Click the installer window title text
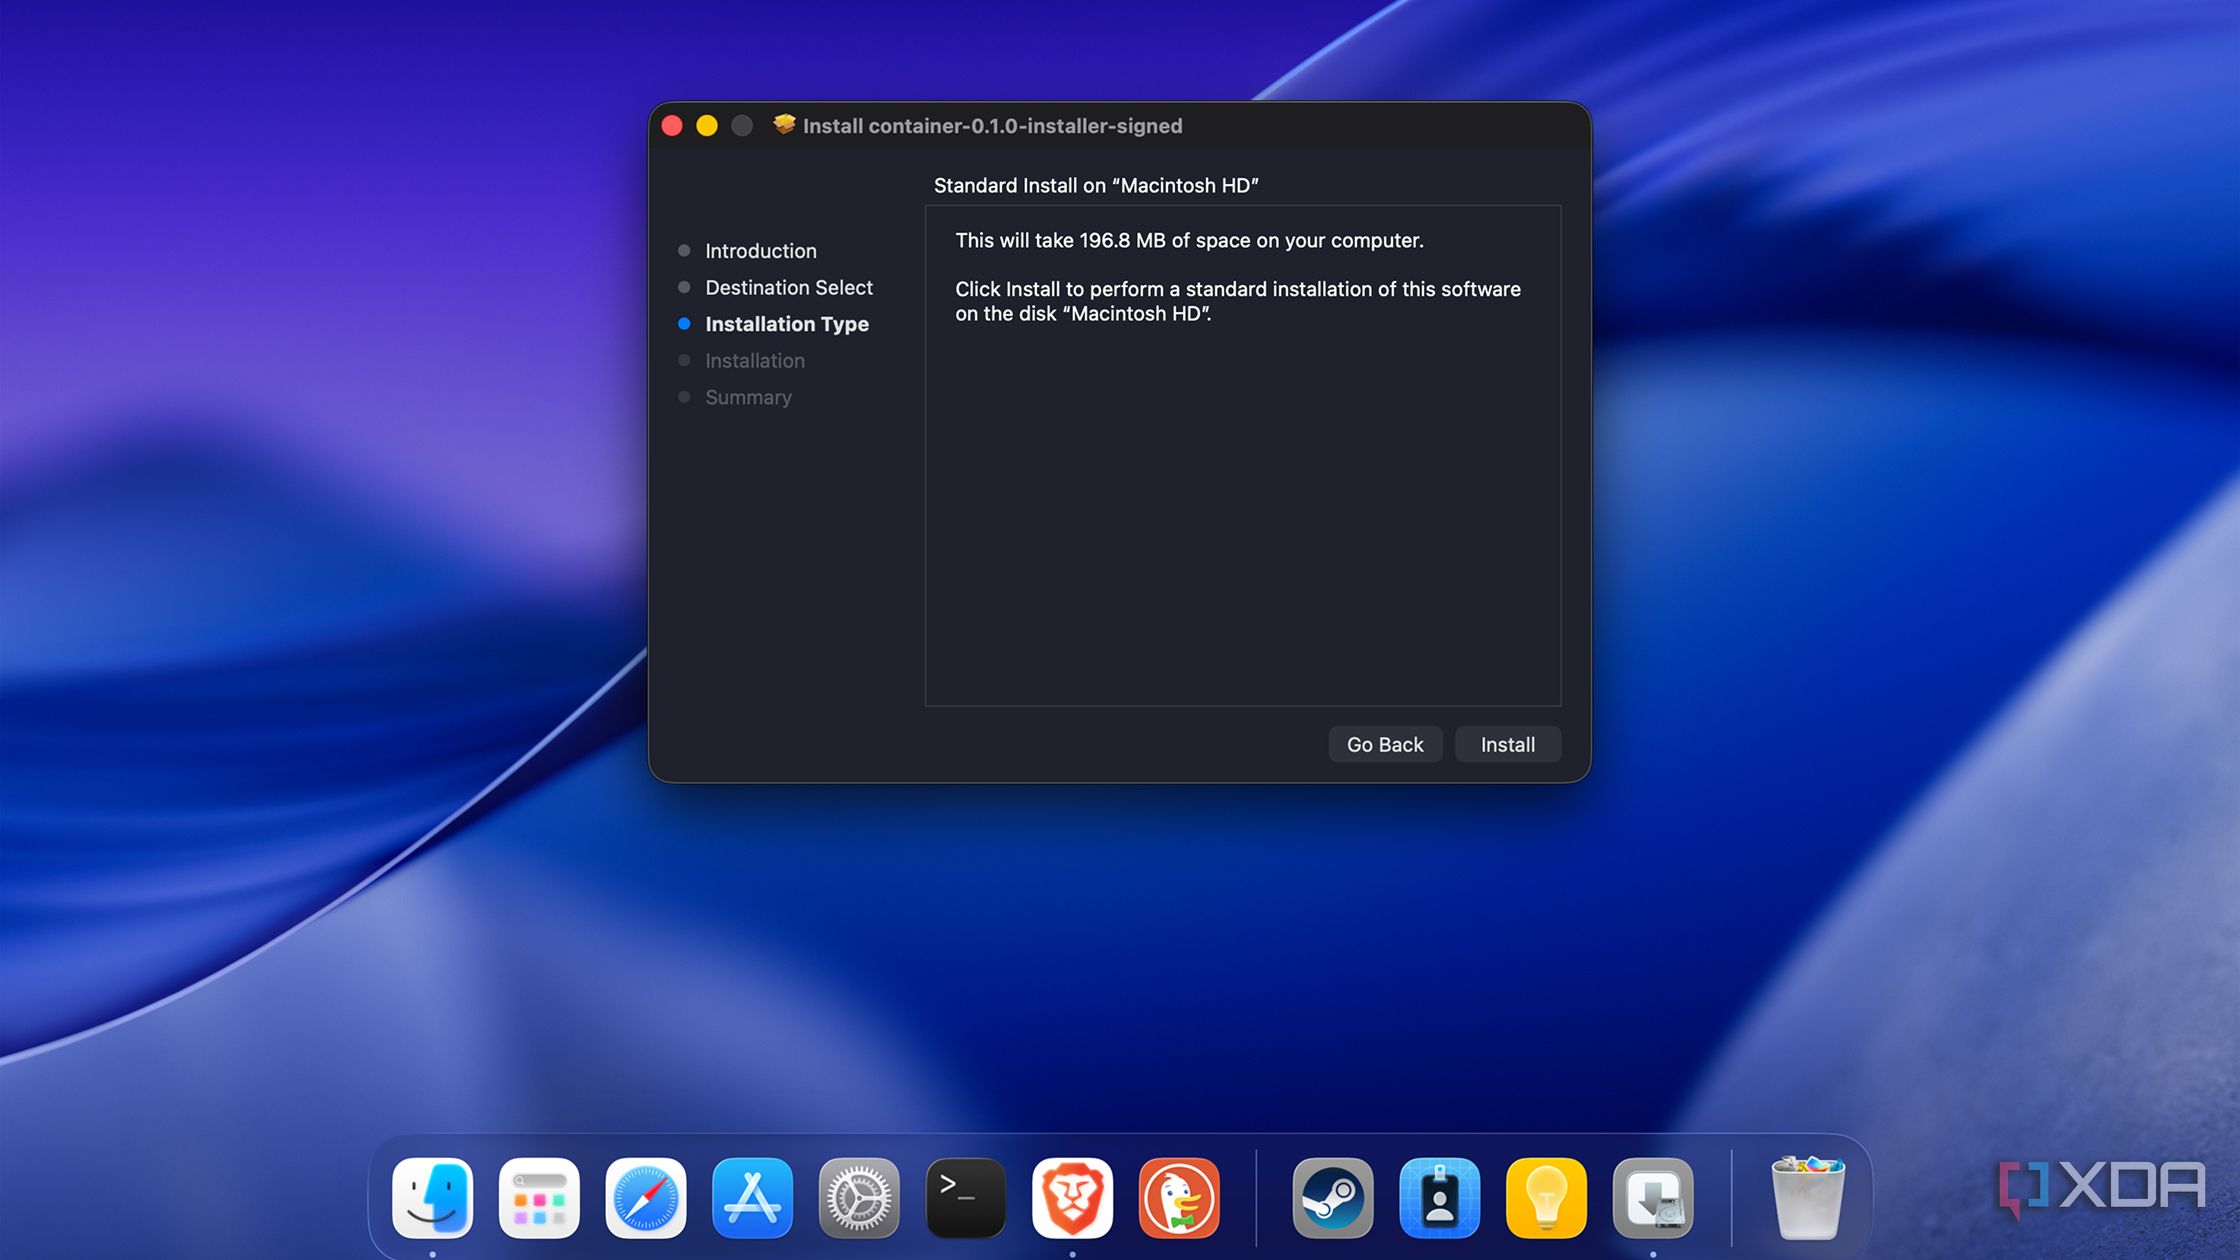 (x=992, y=126)
